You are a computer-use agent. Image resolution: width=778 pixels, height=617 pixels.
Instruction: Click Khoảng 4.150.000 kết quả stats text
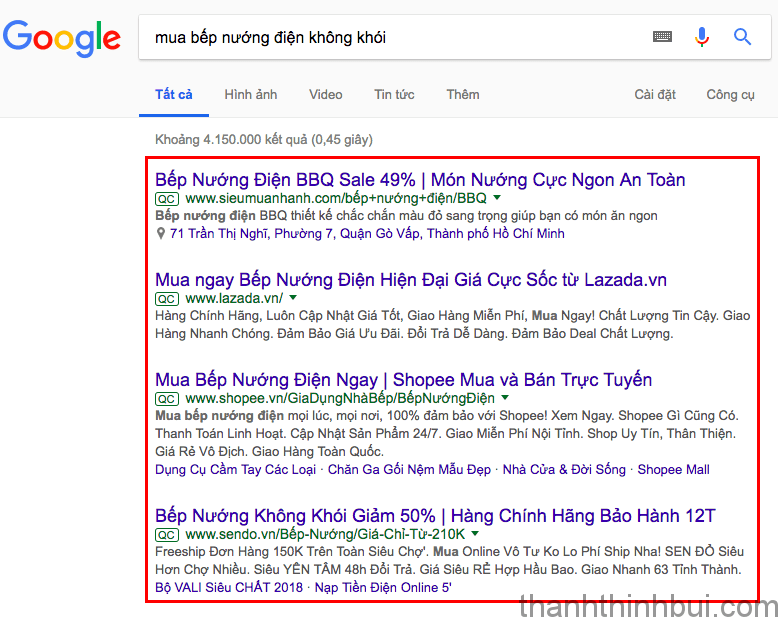pyautogui.click(x=264, y=140)
